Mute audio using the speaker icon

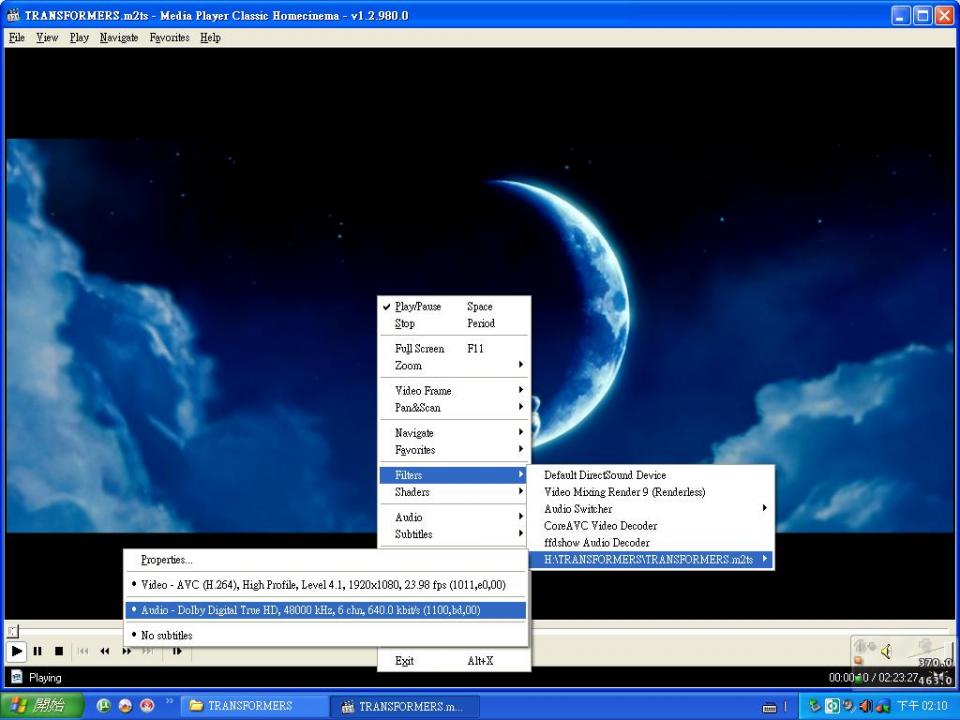click(885, 652)
